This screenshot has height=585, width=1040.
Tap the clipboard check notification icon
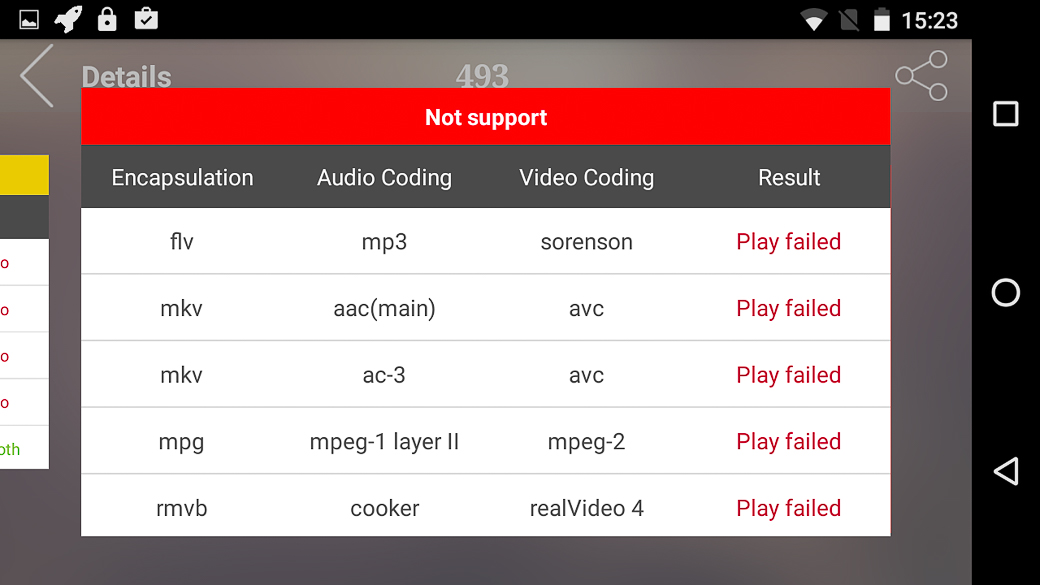coord(146,19)
